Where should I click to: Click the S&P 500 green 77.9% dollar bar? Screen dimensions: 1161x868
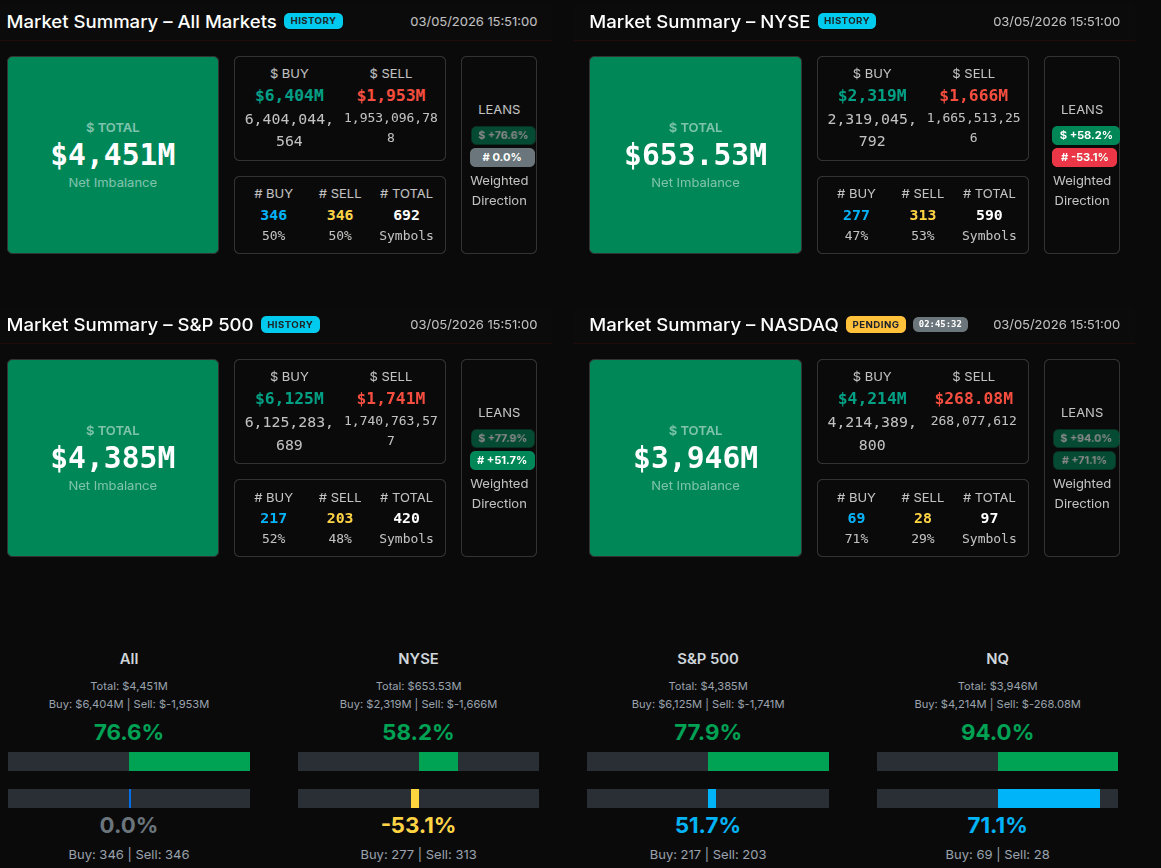[768, 762]
